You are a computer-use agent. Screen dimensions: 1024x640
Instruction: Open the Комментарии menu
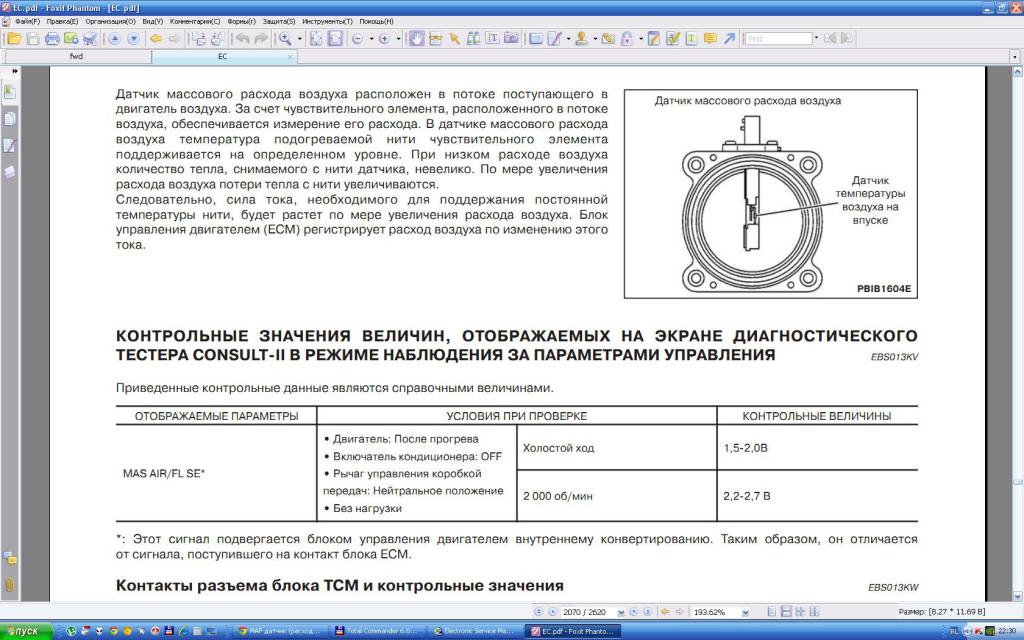point(195,22)
